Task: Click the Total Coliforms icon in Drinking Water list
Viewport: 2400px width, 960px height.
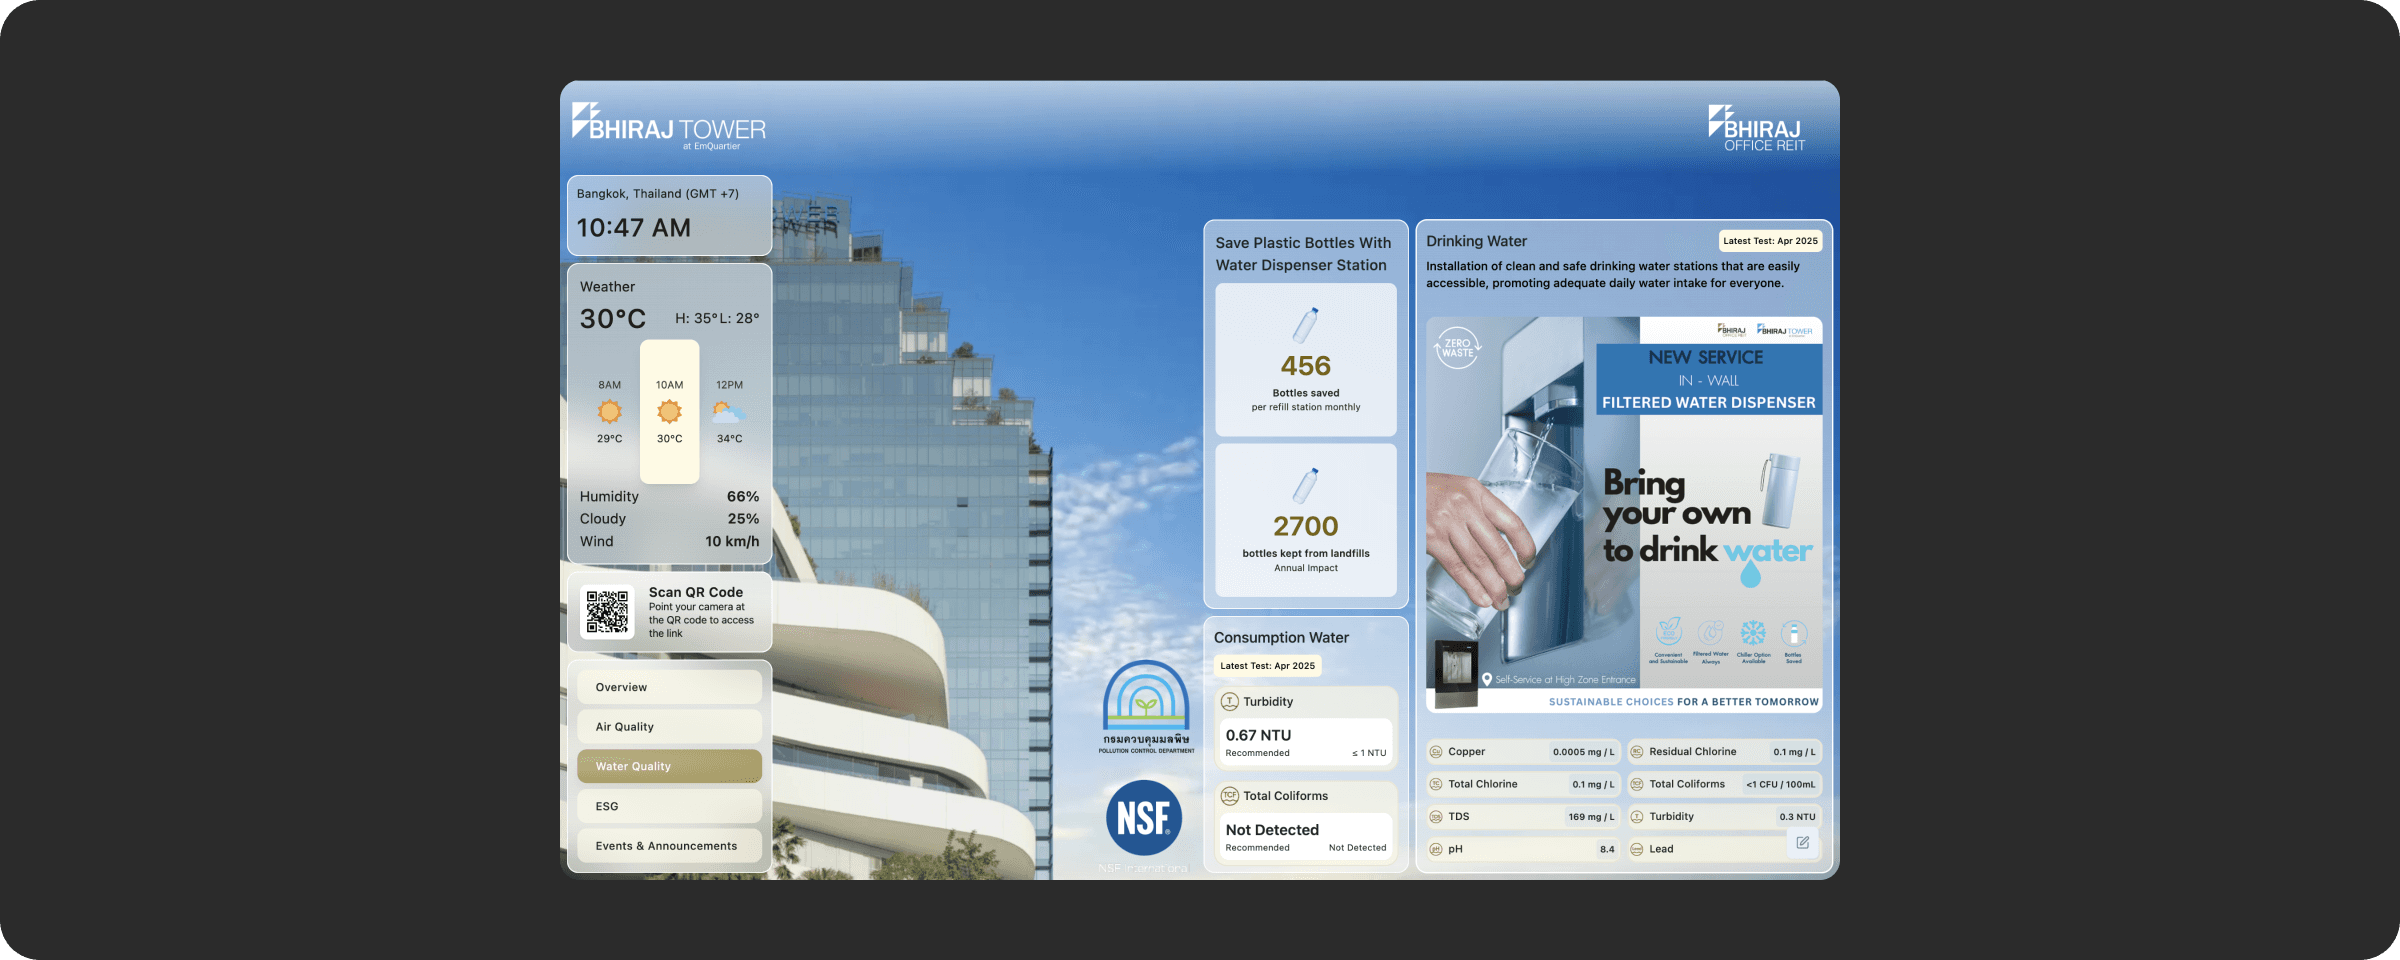Action: [x=1637, y=785]
